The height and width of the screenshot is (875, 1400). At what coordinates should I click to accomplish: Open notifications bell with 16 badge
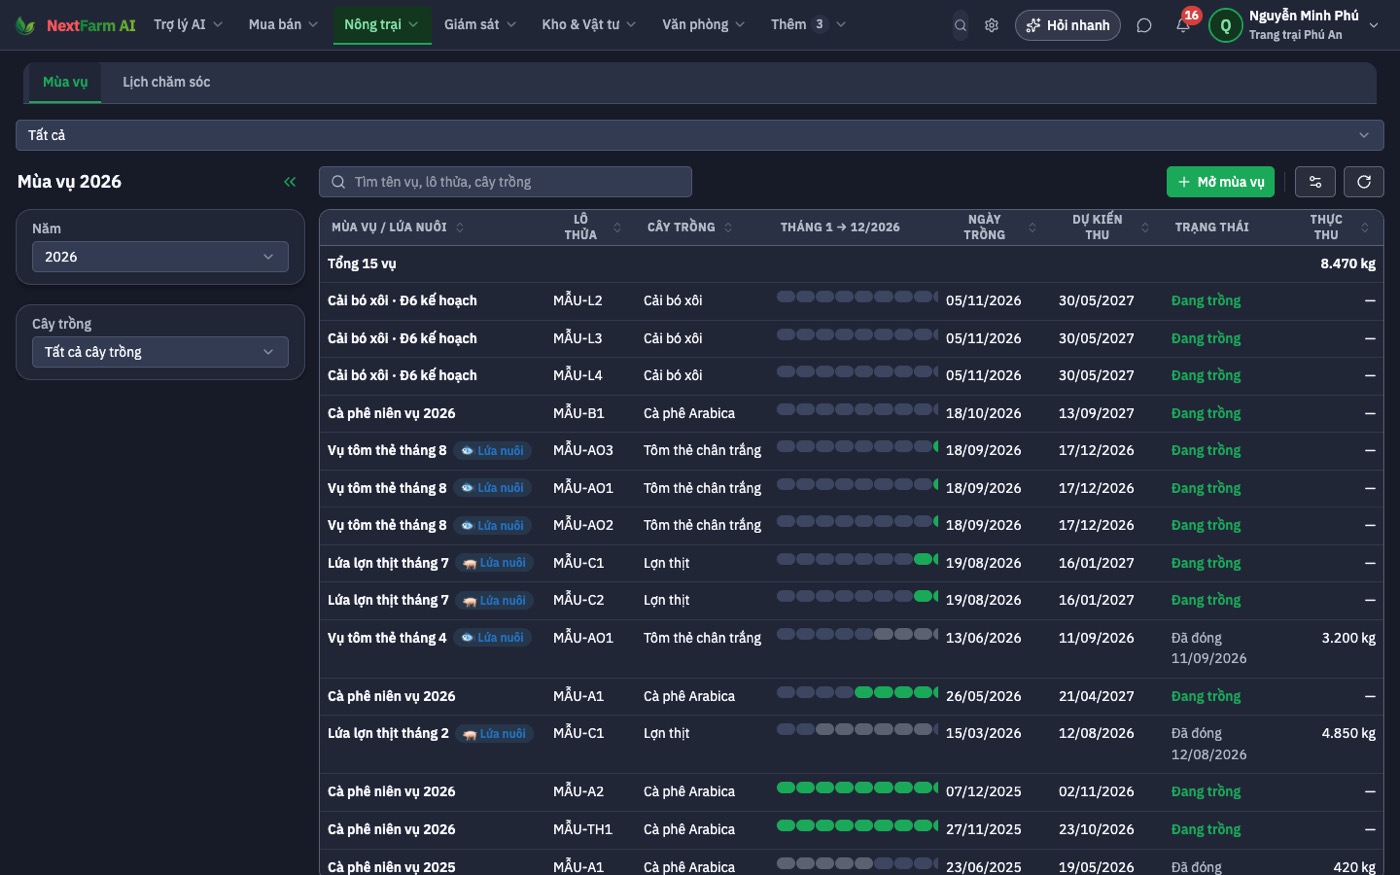pos(1183,25)
